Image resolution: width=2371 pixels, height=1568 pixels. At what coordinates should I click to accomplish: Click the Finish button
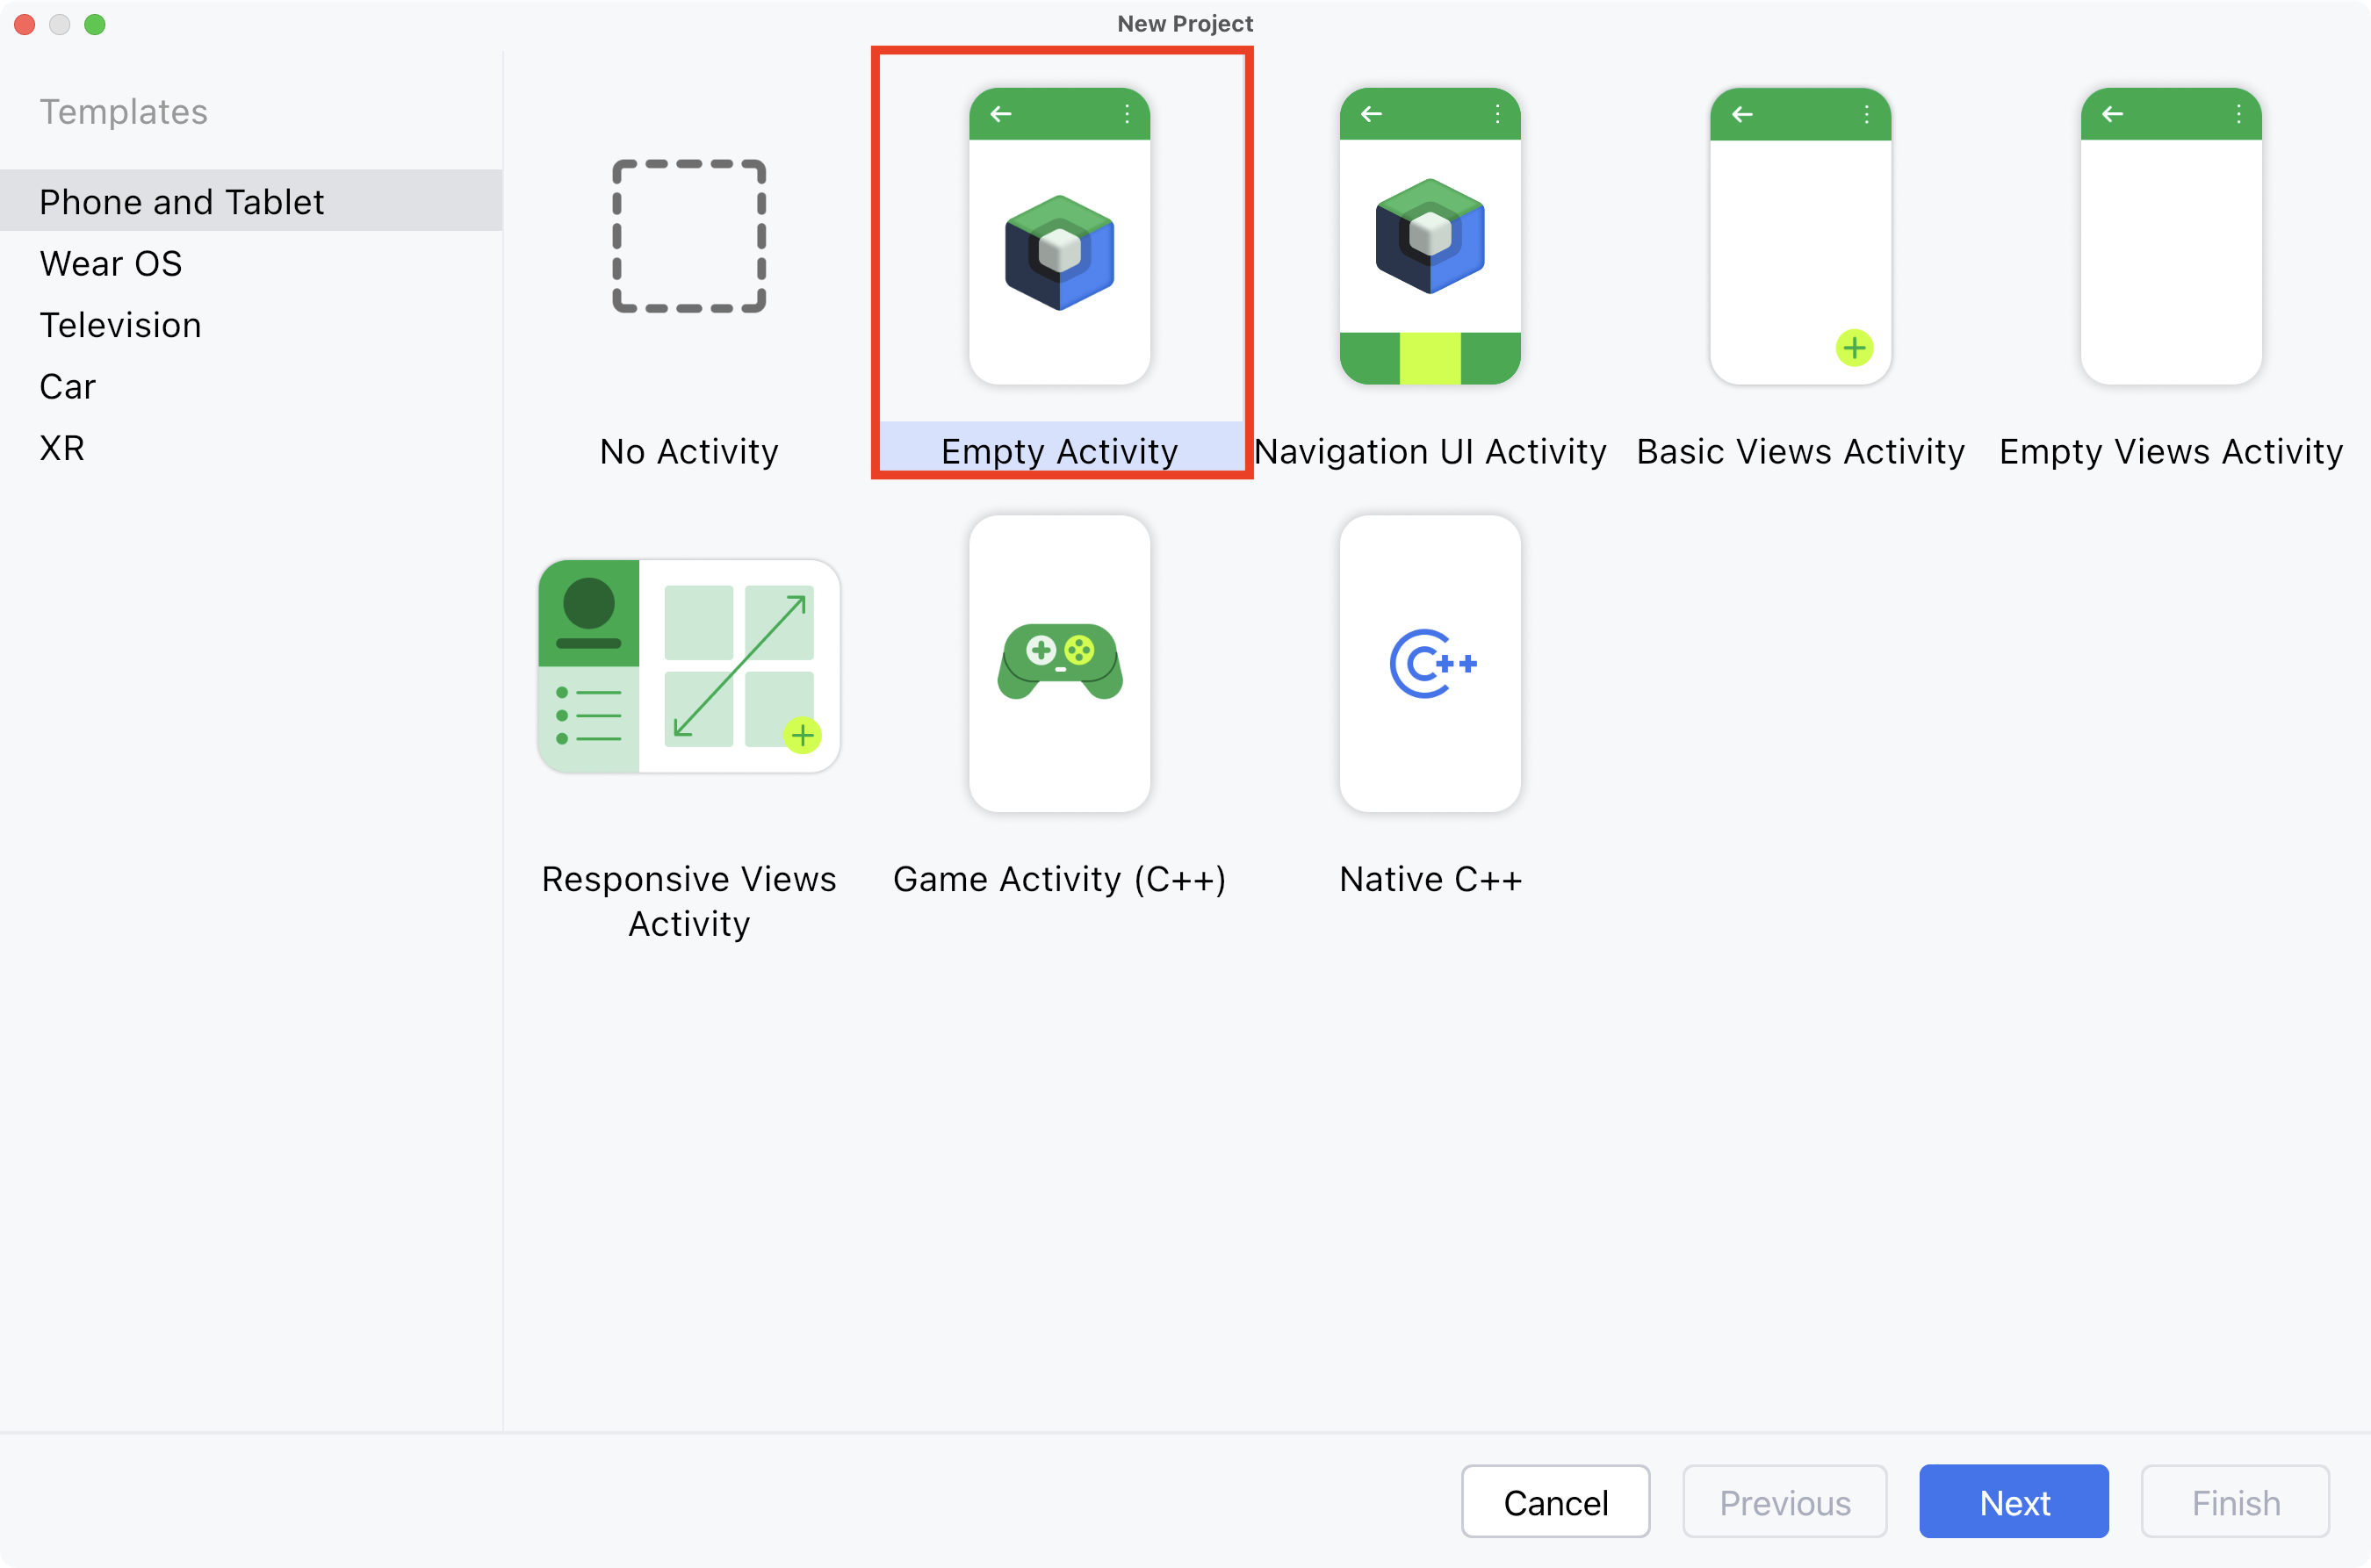tap(2235, 1502)
